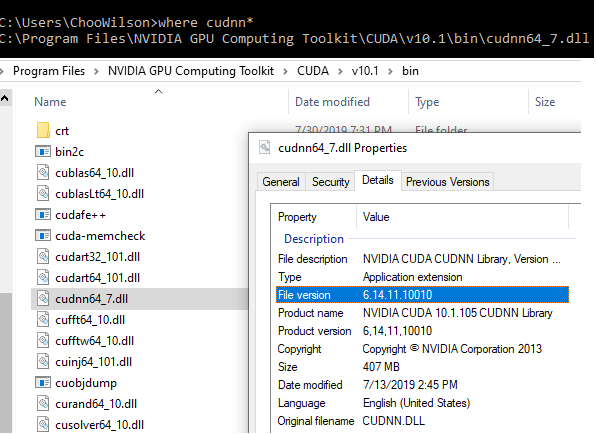Image resolution: width=596 pixels, height=434 pixels.
Task: Sort files by Size column
Action: click(545, 102)
